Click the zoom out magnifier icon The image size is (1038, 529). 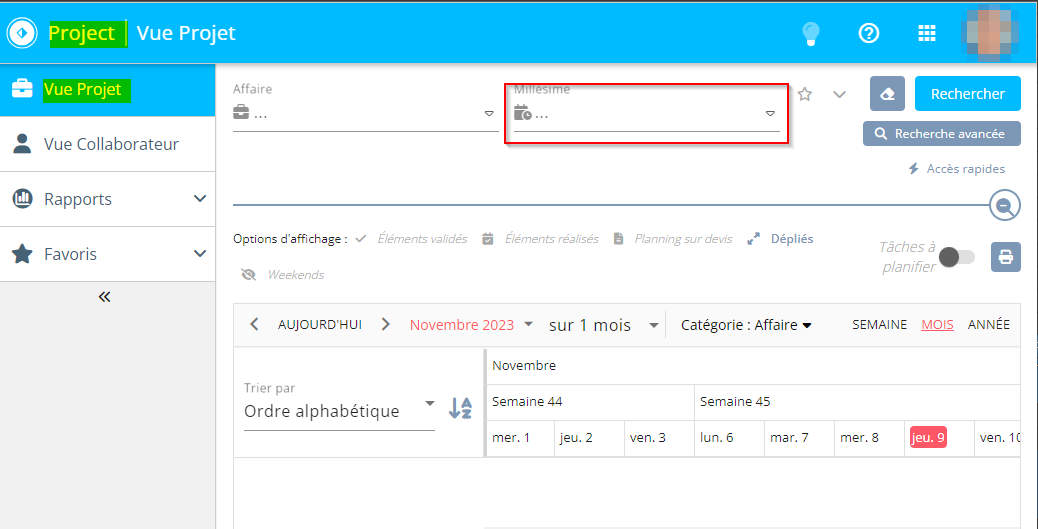pos(1004,205)
